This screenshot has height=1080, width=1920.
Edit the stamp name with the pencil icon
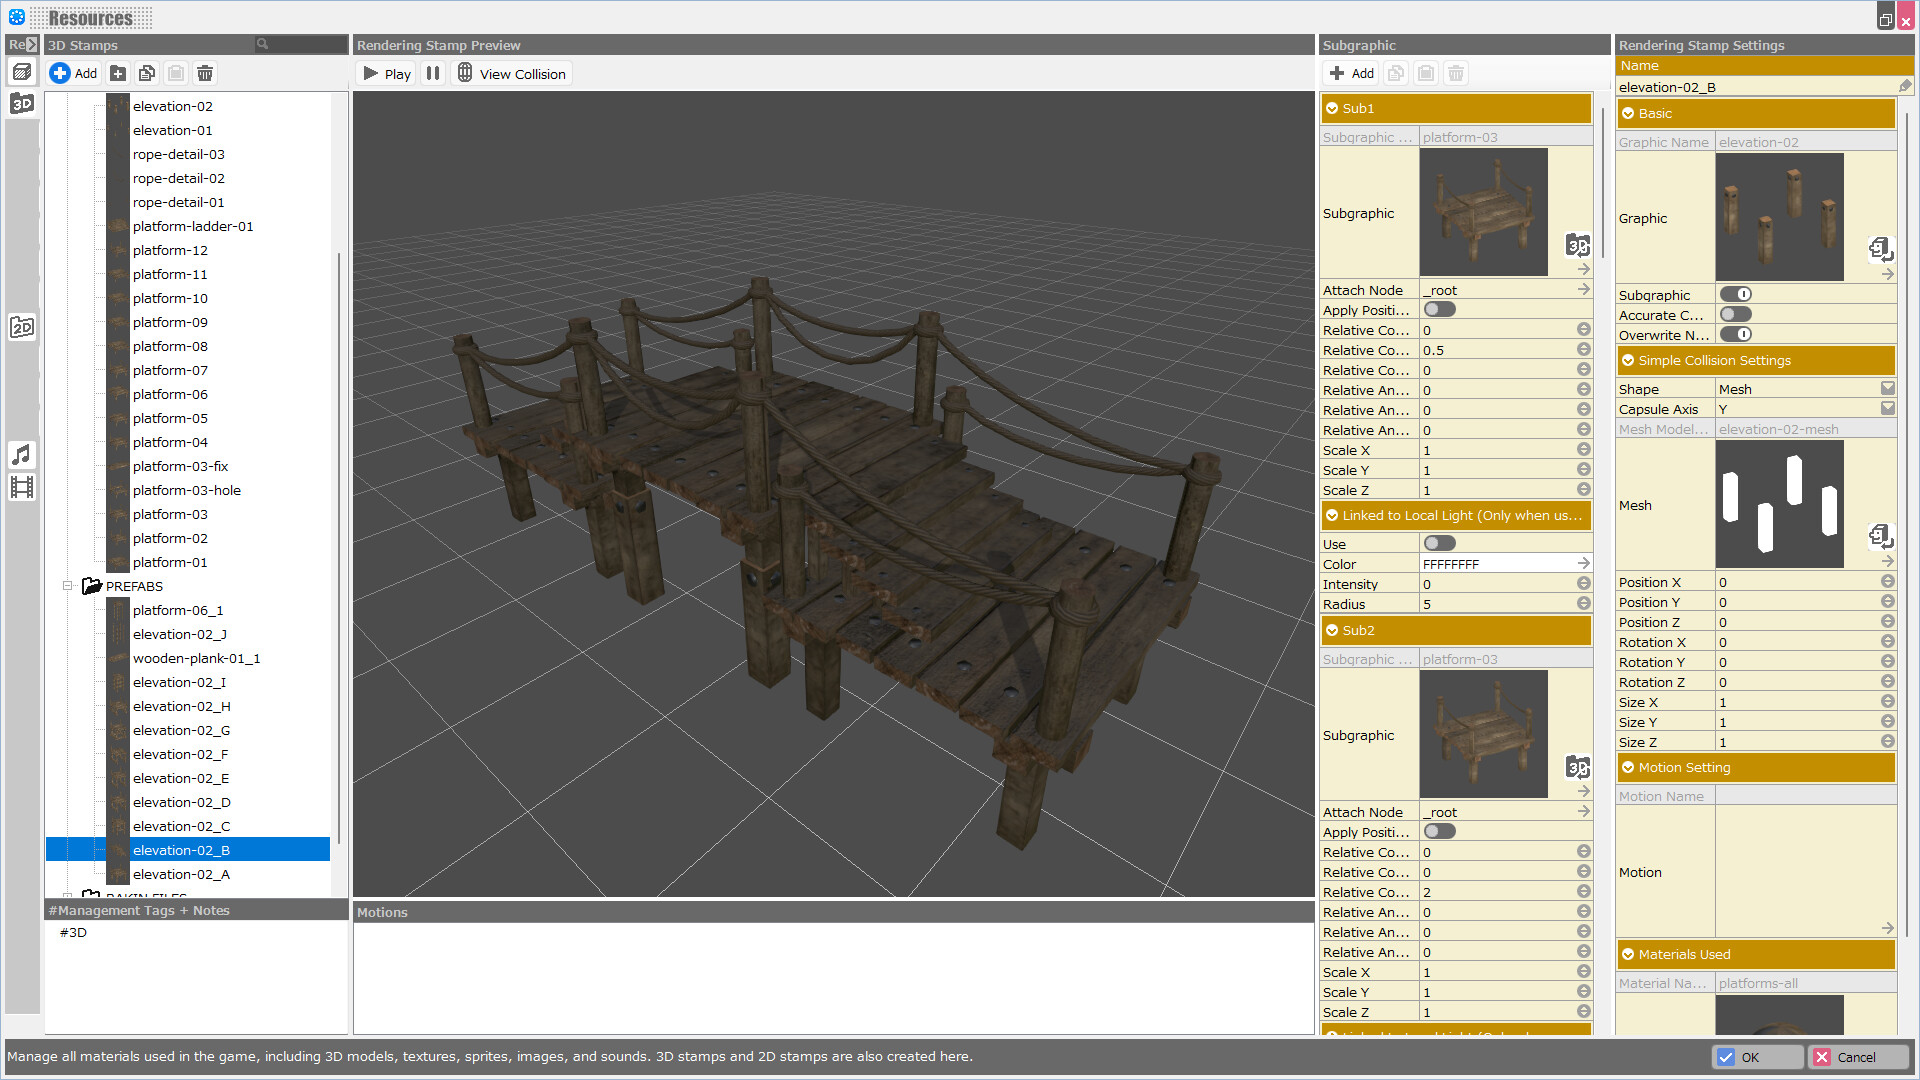(1905, 86)
